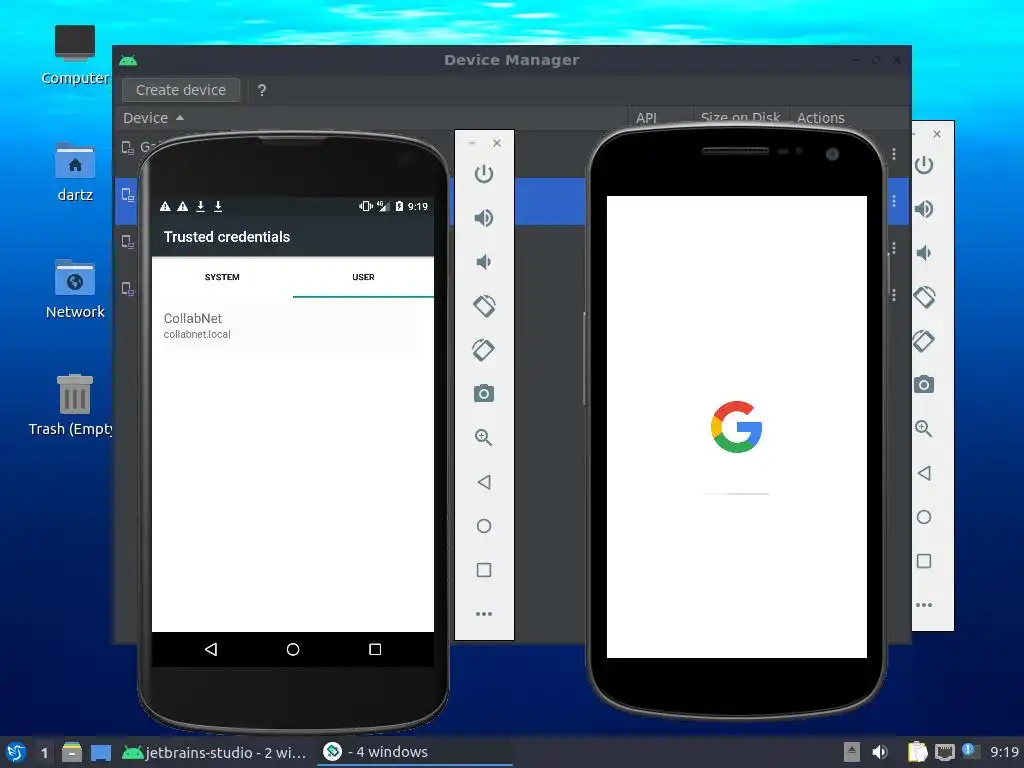Click home circle on left emulator toolbar
Viewport: 1024px width, 768px height.
click(x=483, y=526)
